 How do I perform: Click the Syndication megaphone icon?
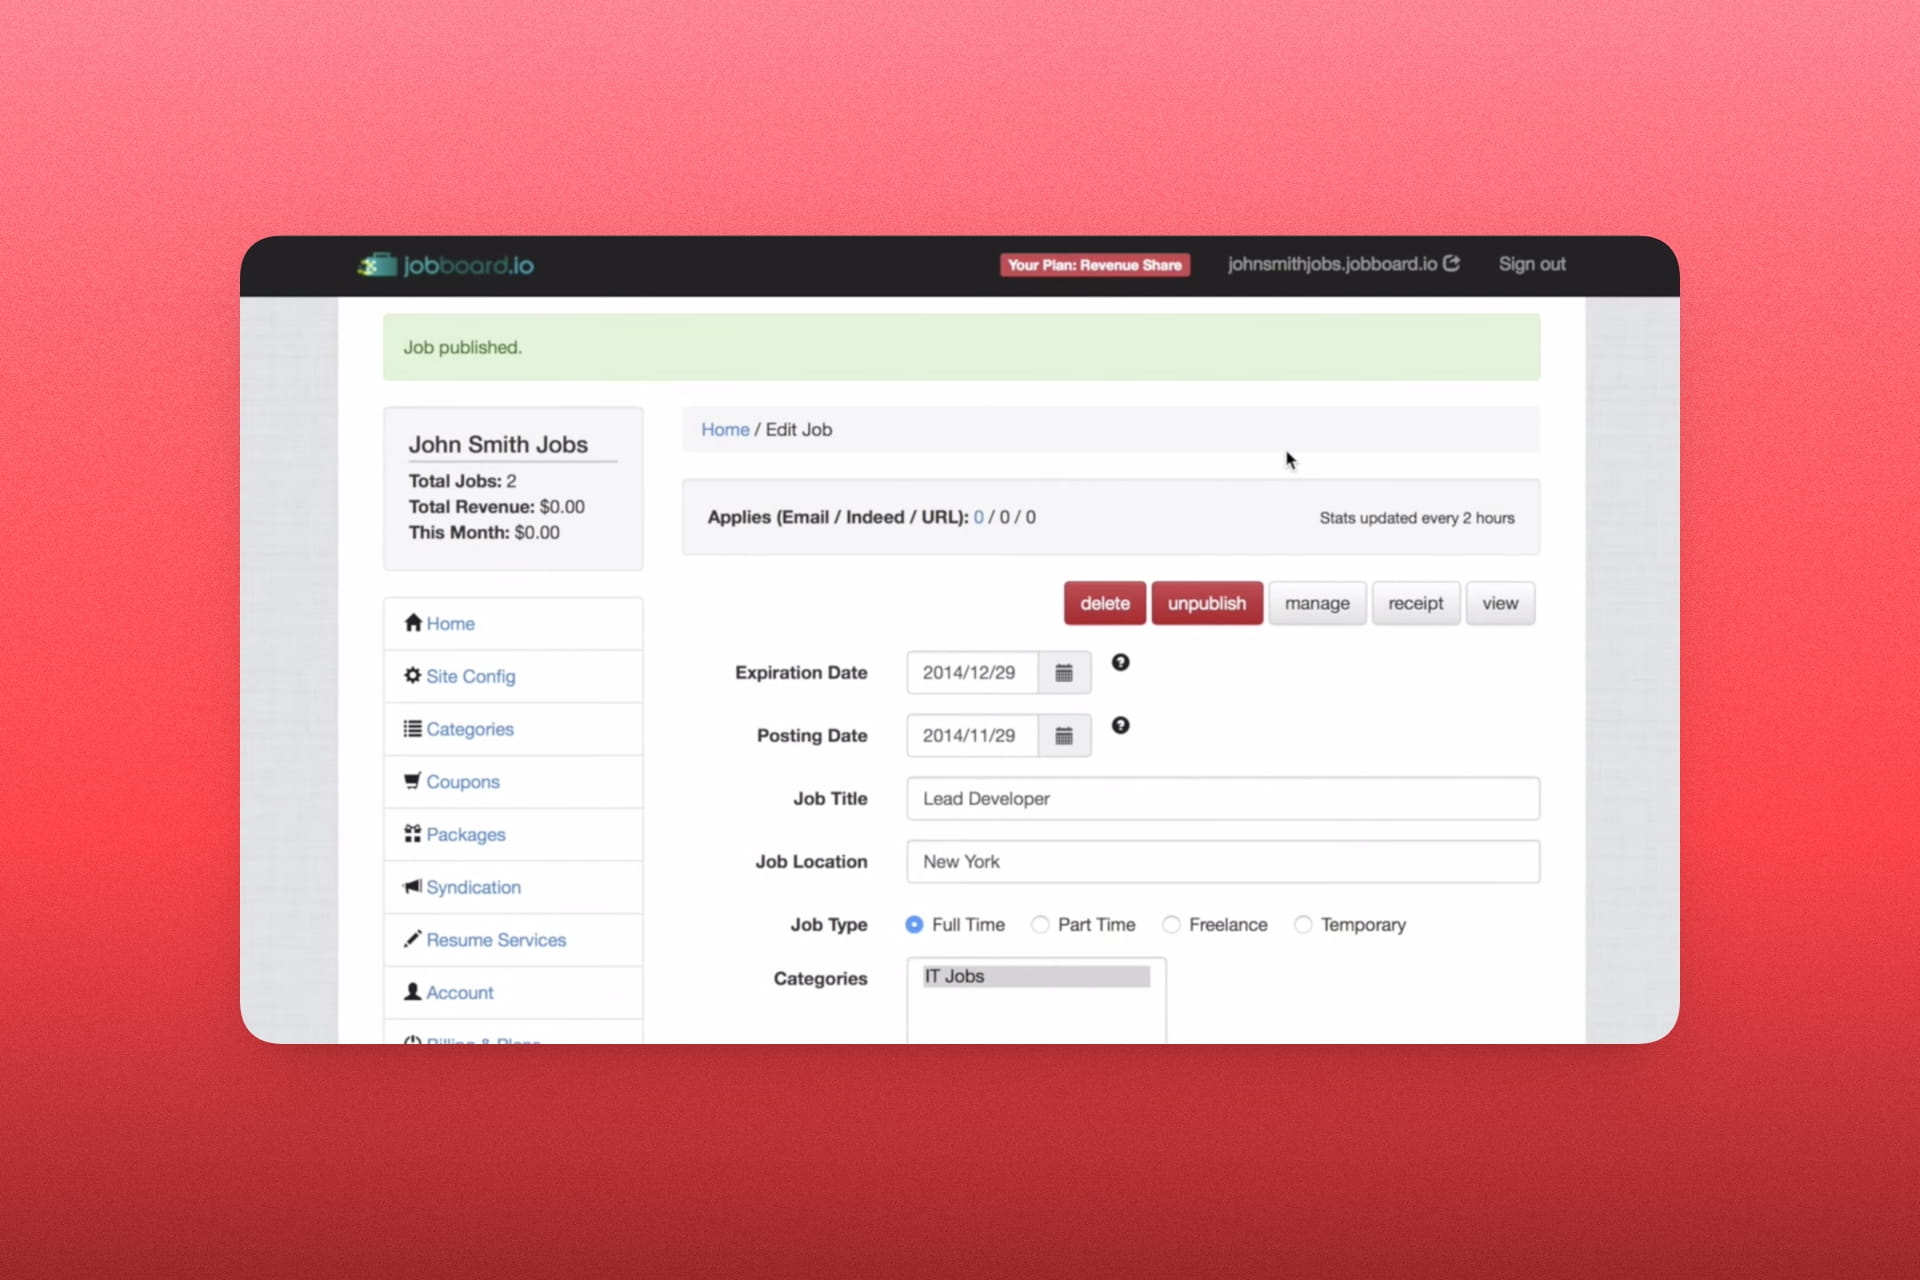[x=413, y=887]
